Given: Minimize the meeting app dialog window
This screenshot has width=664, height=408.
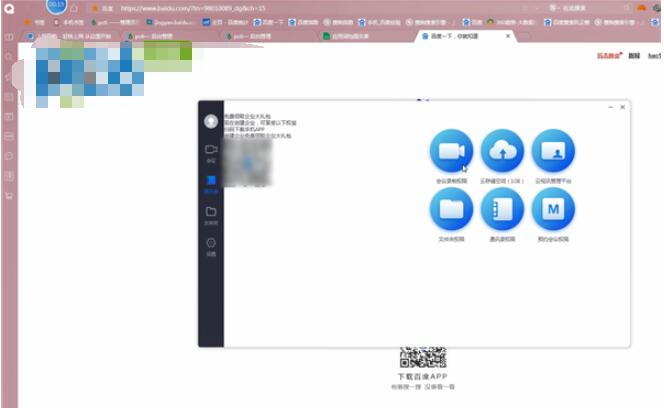Looking at the screenshot, I should (610, 107).
